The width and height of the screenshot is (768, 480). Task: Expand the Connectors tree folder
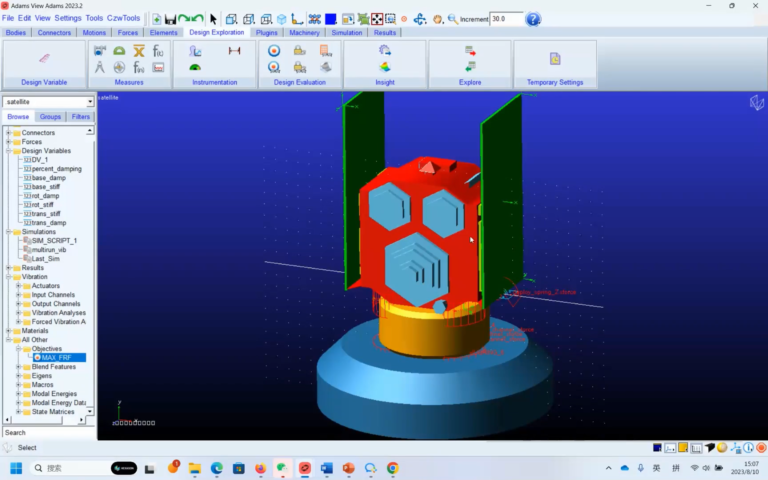8,133
